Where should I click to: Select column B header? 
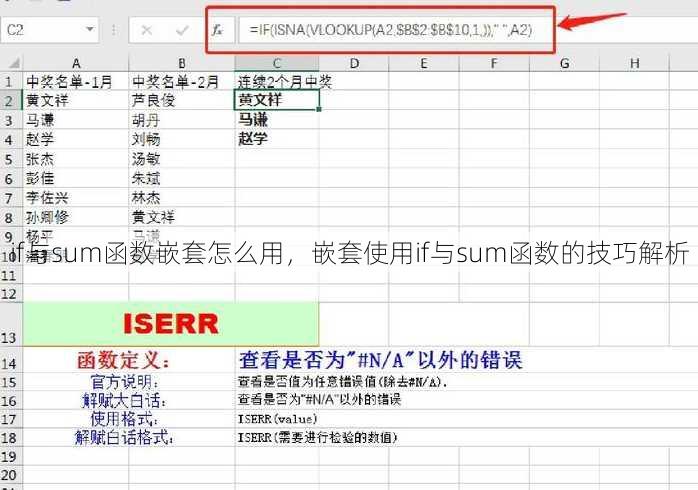(182, 63)
